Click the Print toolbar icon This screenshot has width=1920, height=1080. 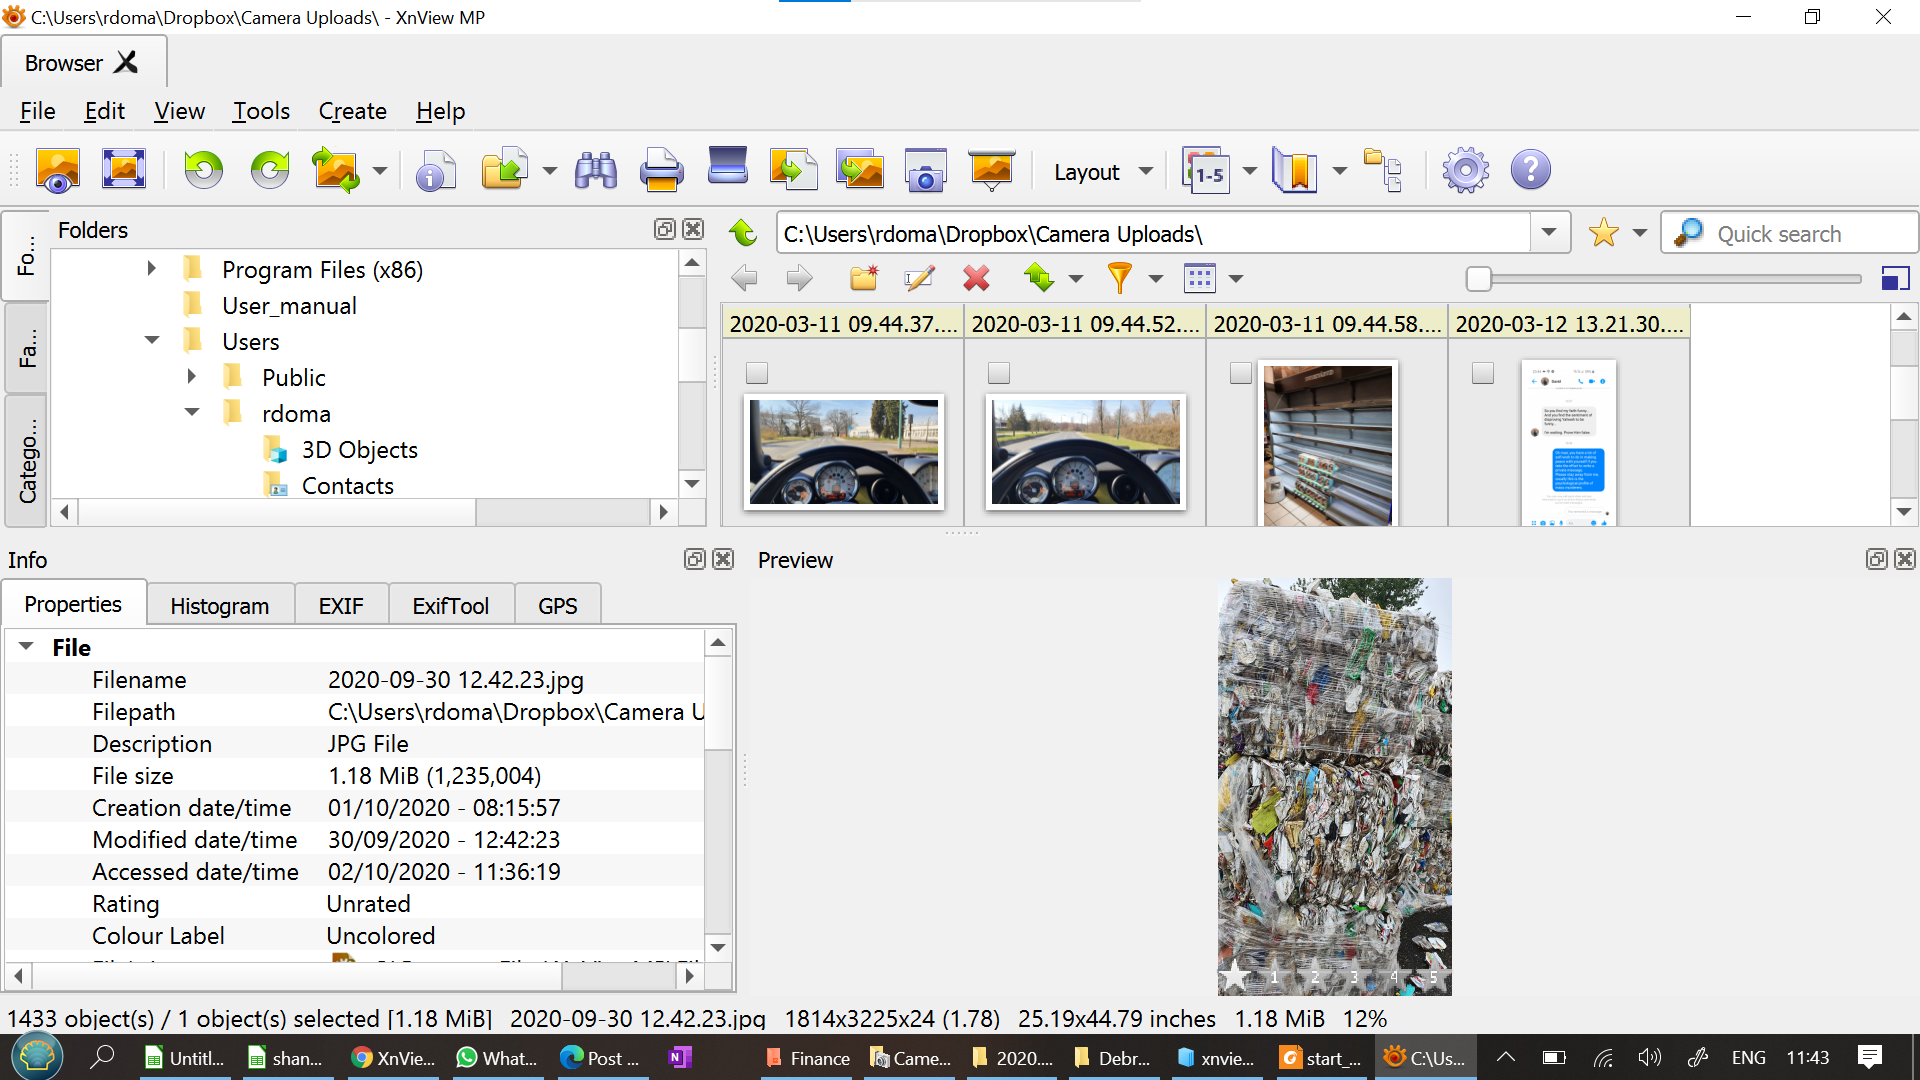pyautogui.click(x=660, y=170)
